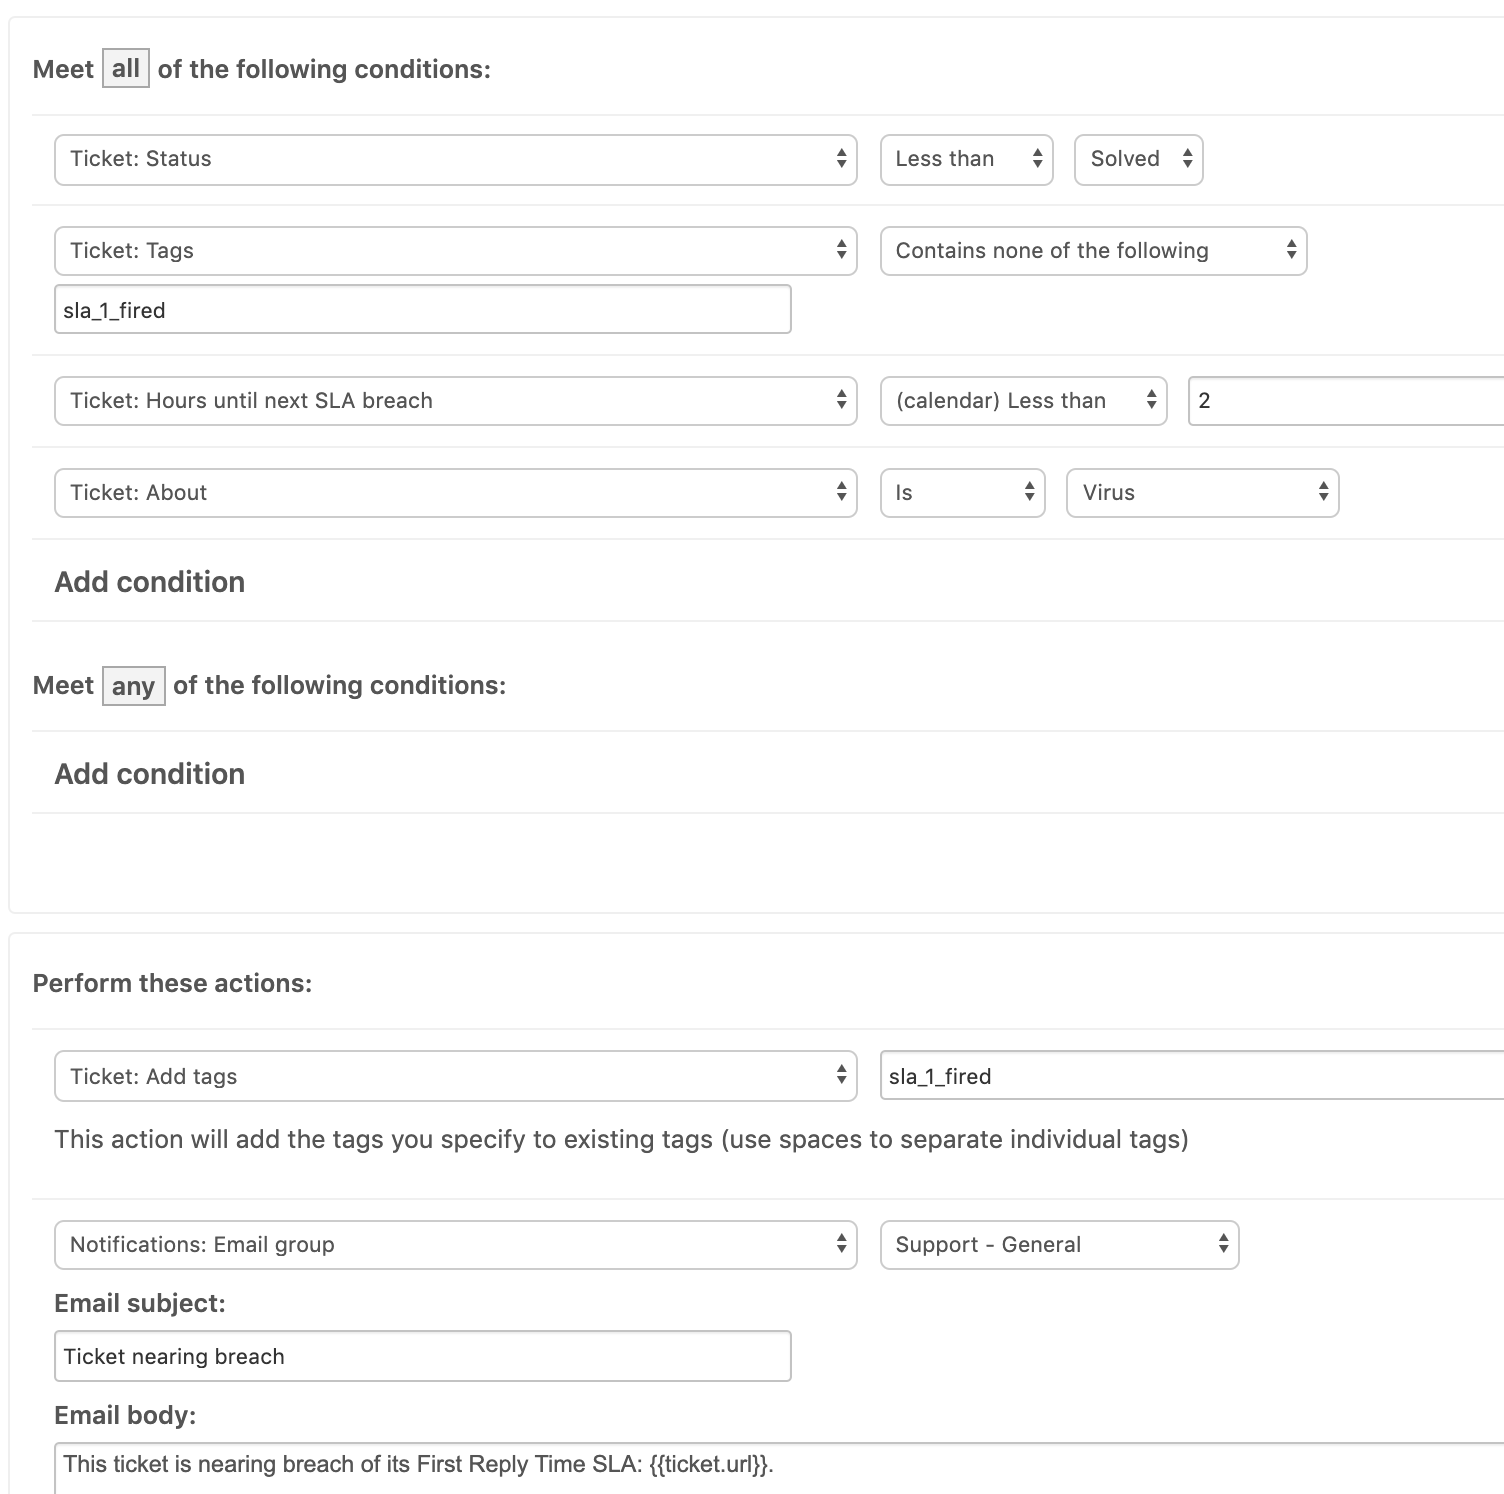
Task: Open the Less than operator dropdown
Action: [x=966, y=160]
